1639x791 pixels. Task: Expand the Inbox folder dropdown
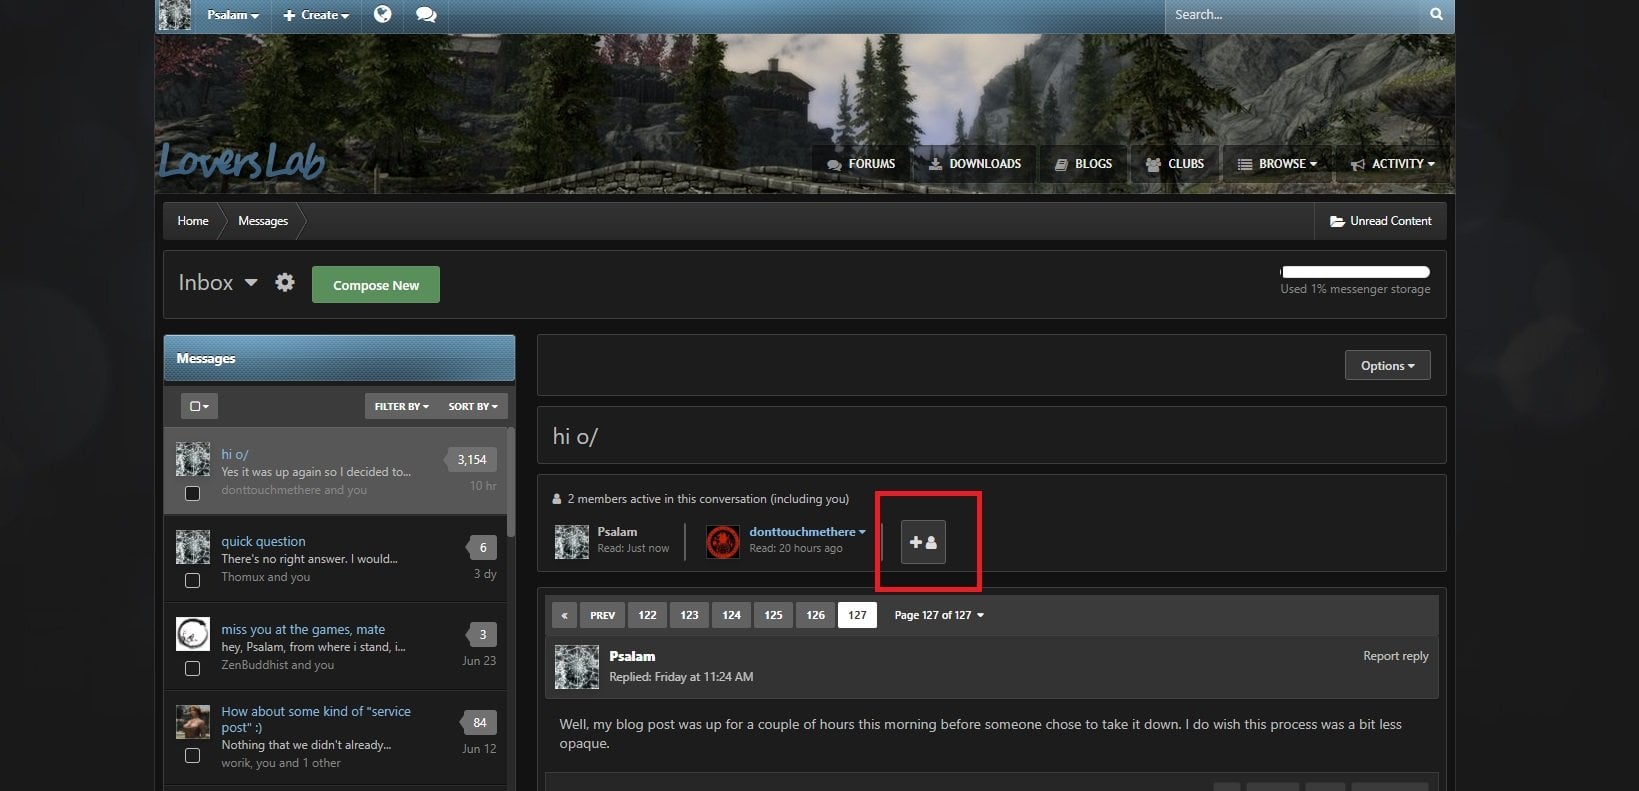click(218, 283)
